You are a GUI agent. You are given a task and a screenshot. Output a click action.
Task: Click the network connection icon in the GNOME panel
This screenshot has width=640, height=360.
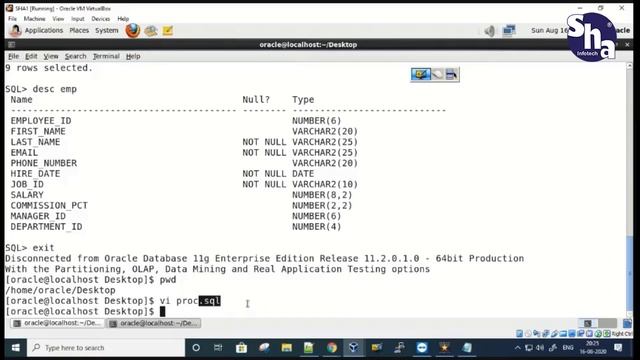[x=509, y=31]
